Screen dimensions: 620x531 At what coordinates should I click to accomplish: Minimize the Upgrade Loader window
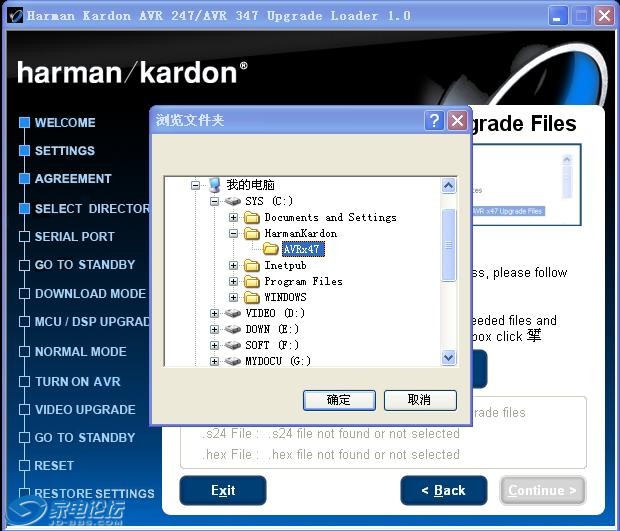[x=558, y=16]
